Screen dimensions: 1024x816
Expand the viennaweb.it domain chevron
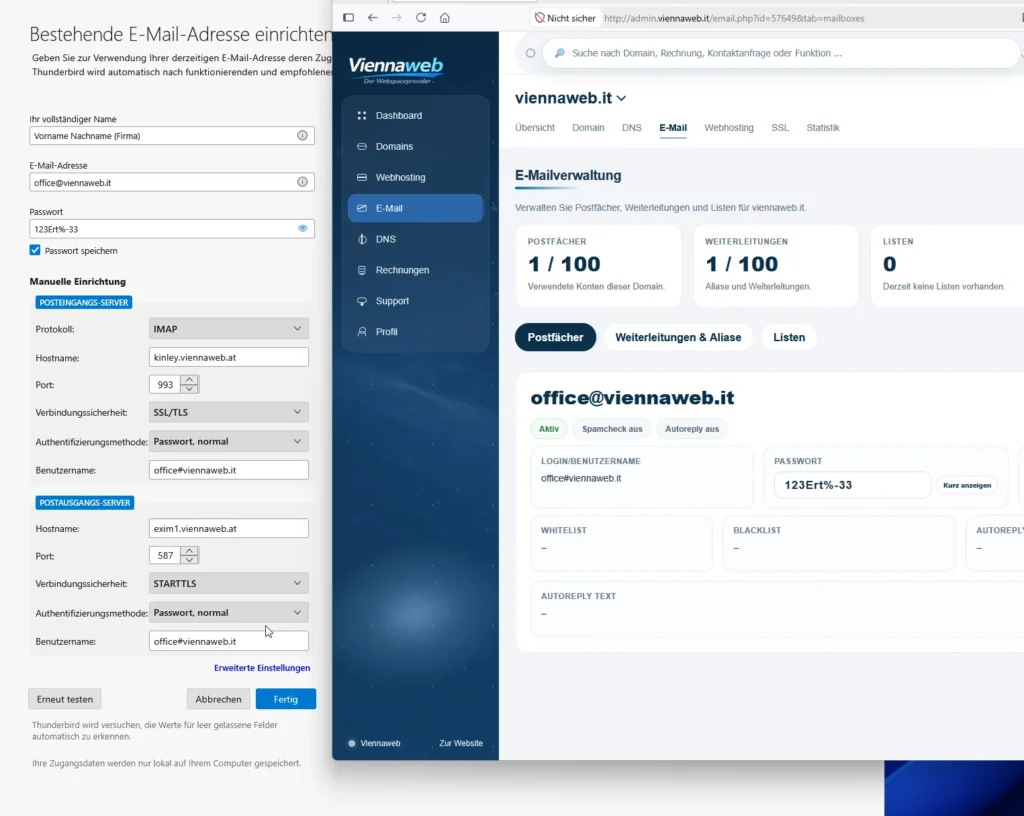621,99
